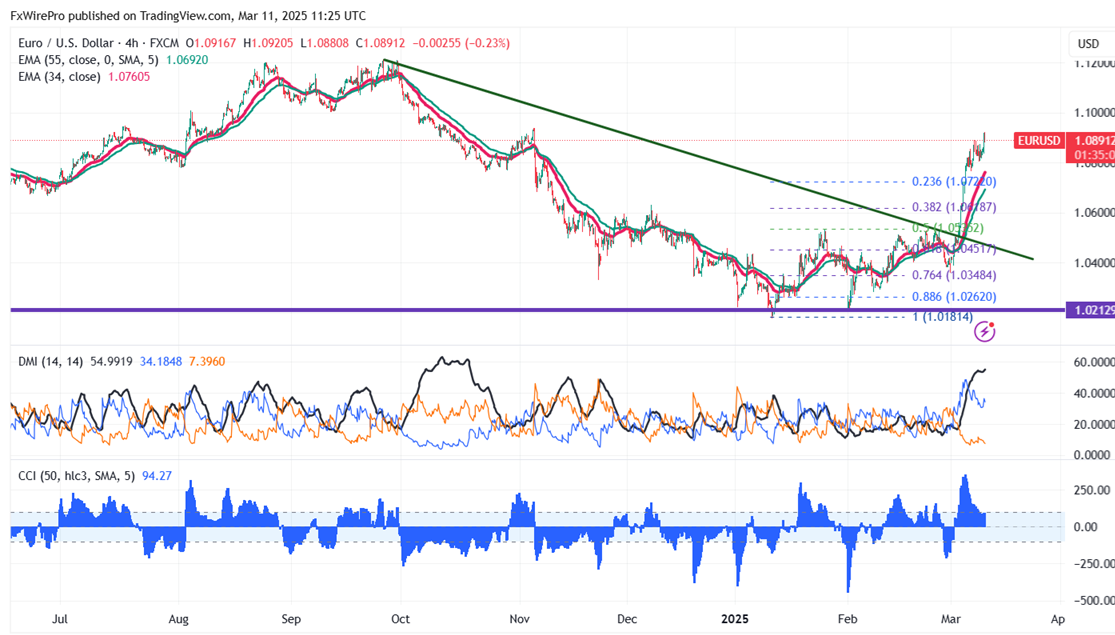Click the 2025 label on time axis
The width and height of the screenshot is (1115, 635).
(x=735, y=619)
